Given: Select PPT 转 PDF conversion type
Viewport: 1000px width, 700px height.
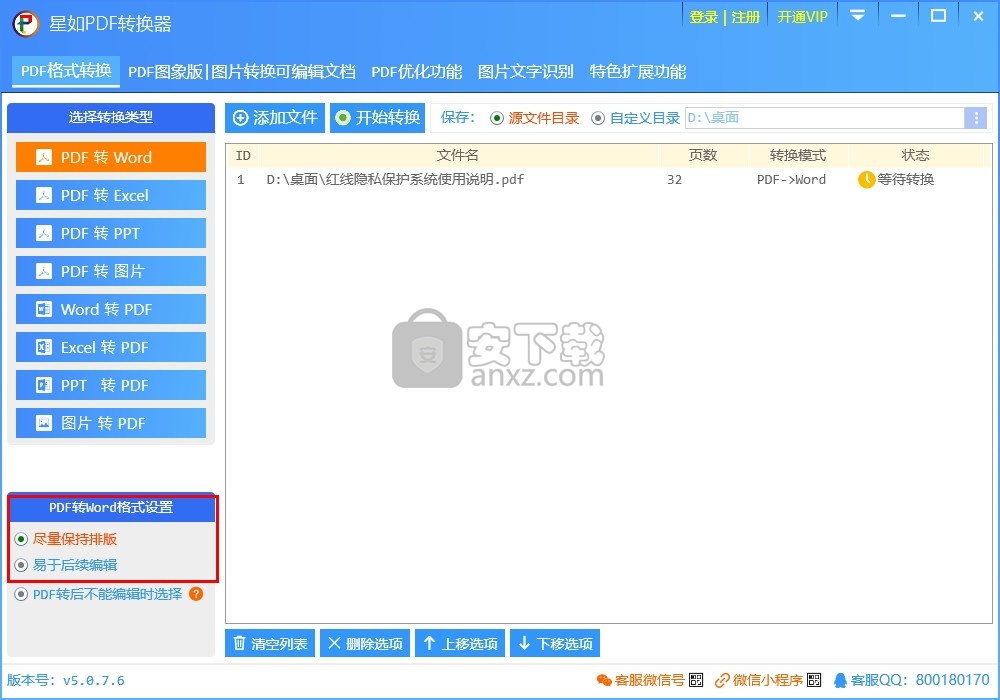Looking at the screenshot, I should 111,385.
